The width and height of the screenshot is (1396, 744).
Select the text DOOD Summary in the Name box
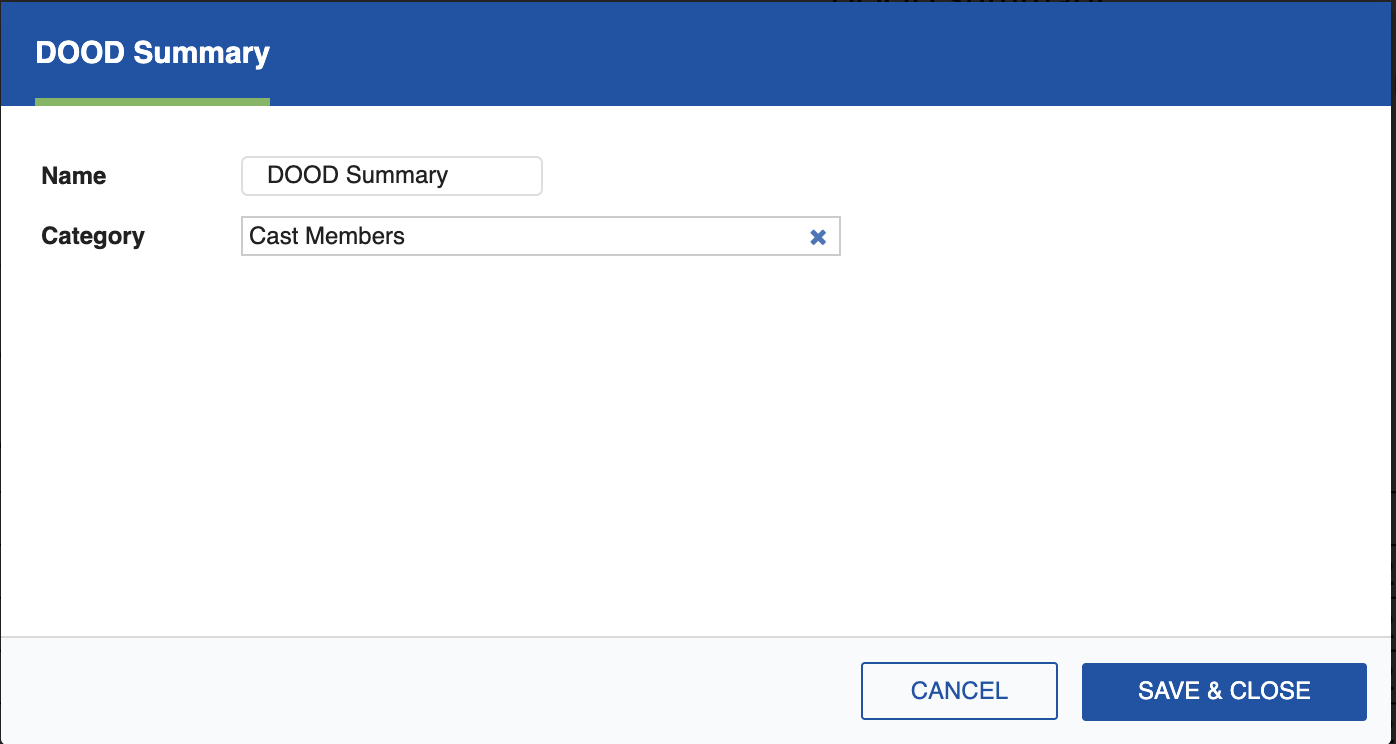pos(356,175)
